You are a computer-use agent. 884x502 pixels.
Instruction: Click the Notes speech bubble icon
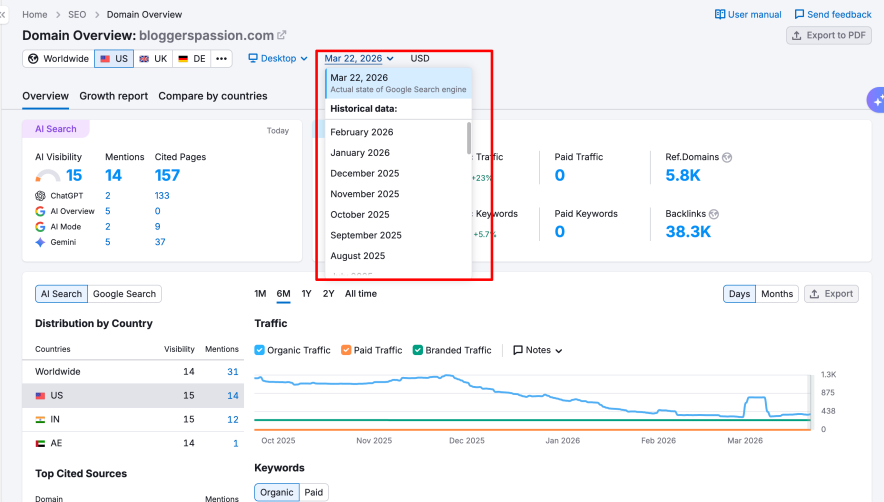point(518,350)
